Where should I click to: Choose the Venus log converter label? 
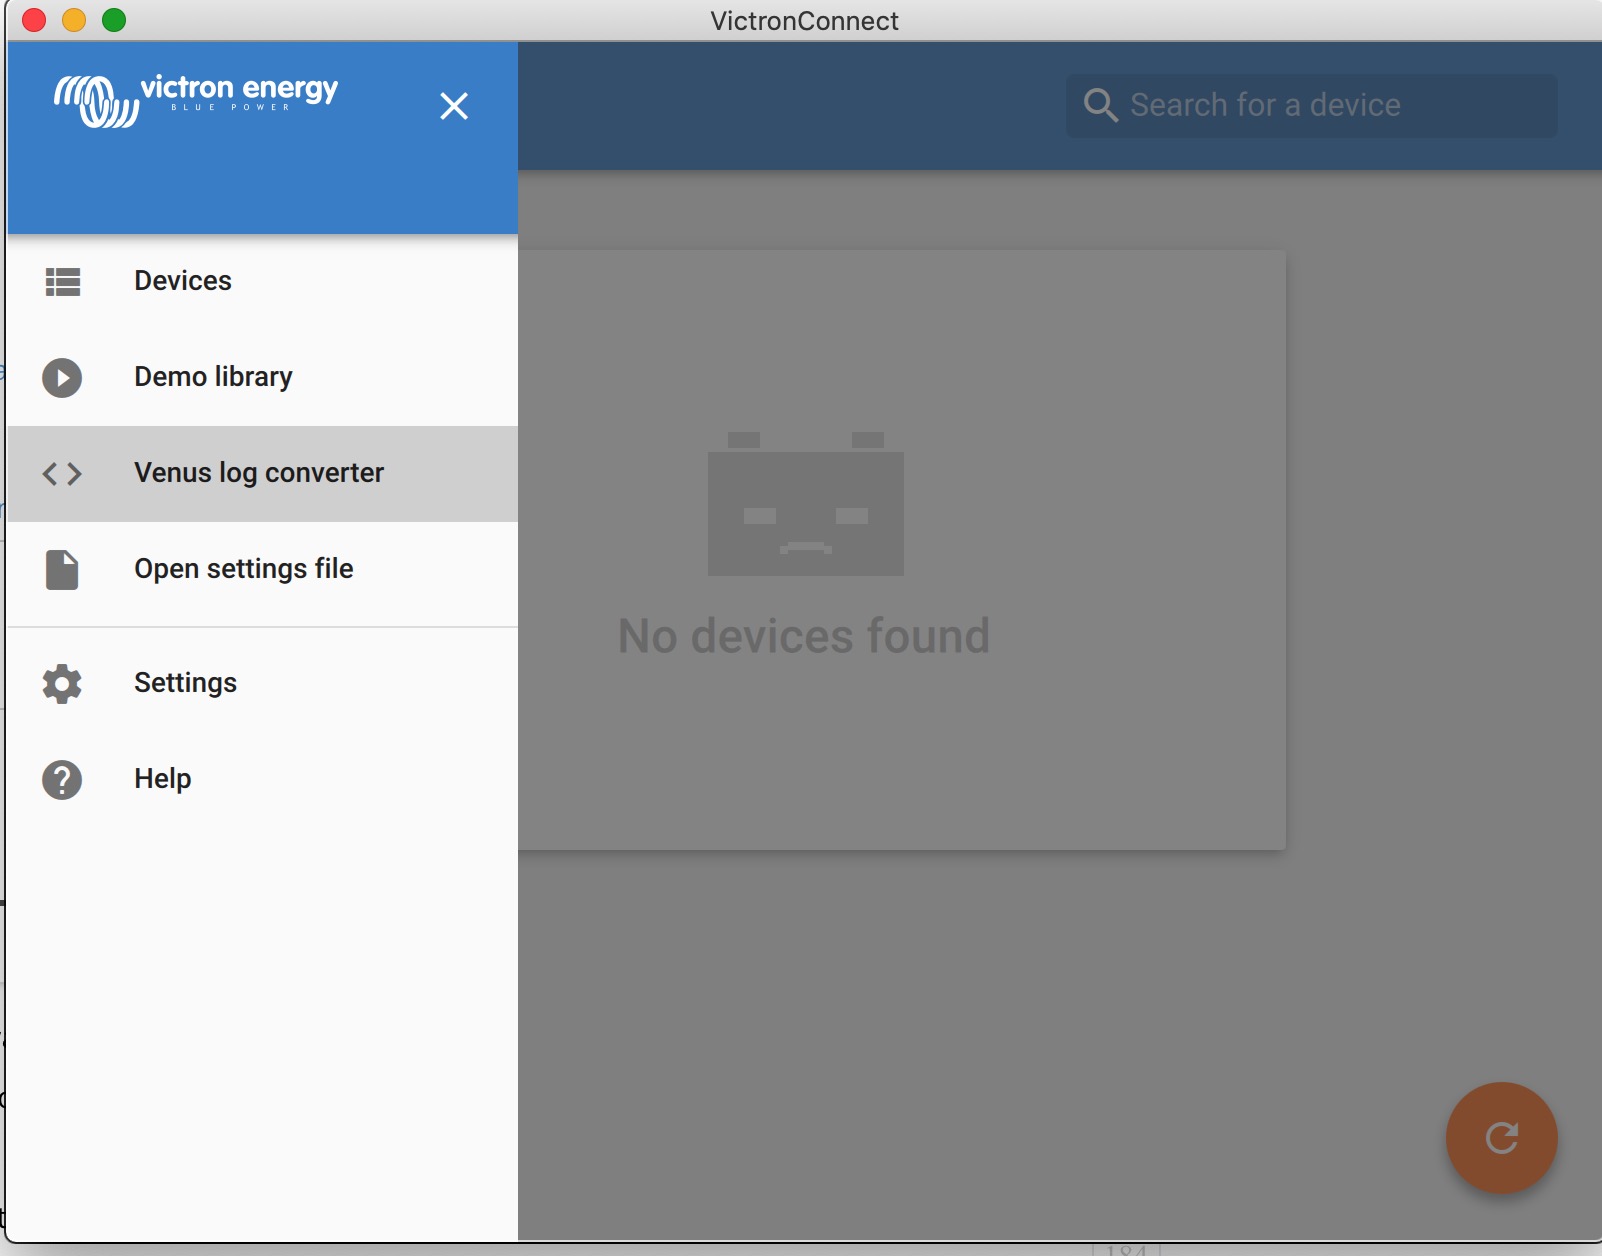click(x=259, y=473)
